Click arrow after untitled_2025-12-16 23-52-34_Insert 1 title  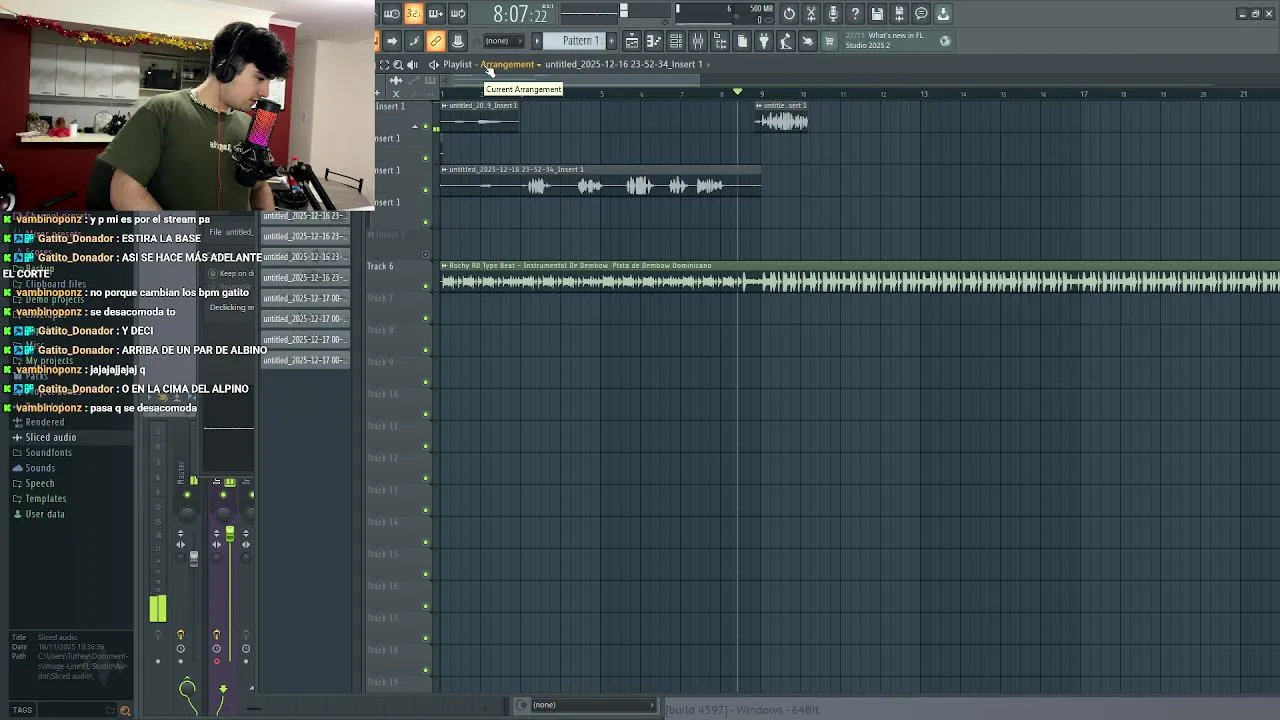708,64
